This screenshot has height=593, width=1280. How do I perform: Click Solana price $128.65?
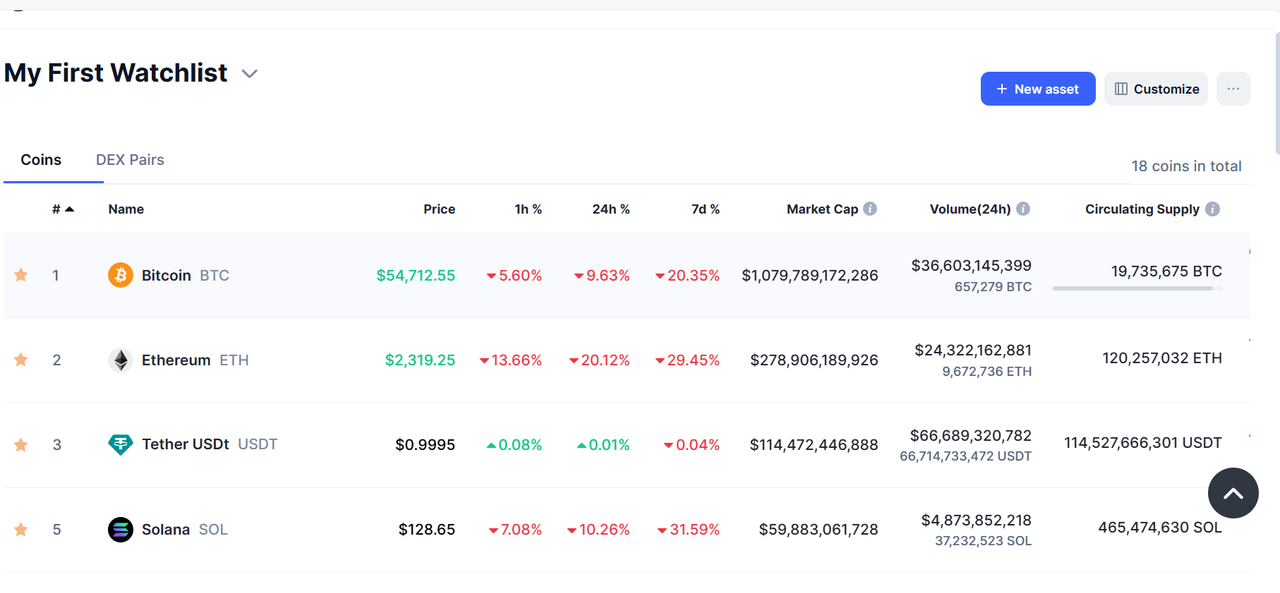[427, 530]
